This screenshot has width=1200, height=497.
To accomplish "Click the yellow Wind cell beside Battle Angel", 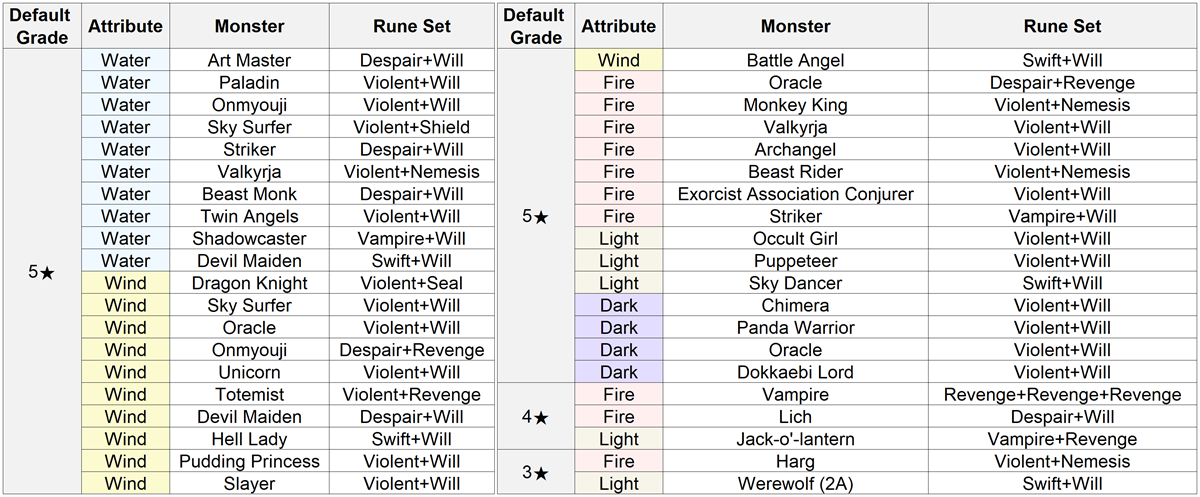I will point(618,61).
